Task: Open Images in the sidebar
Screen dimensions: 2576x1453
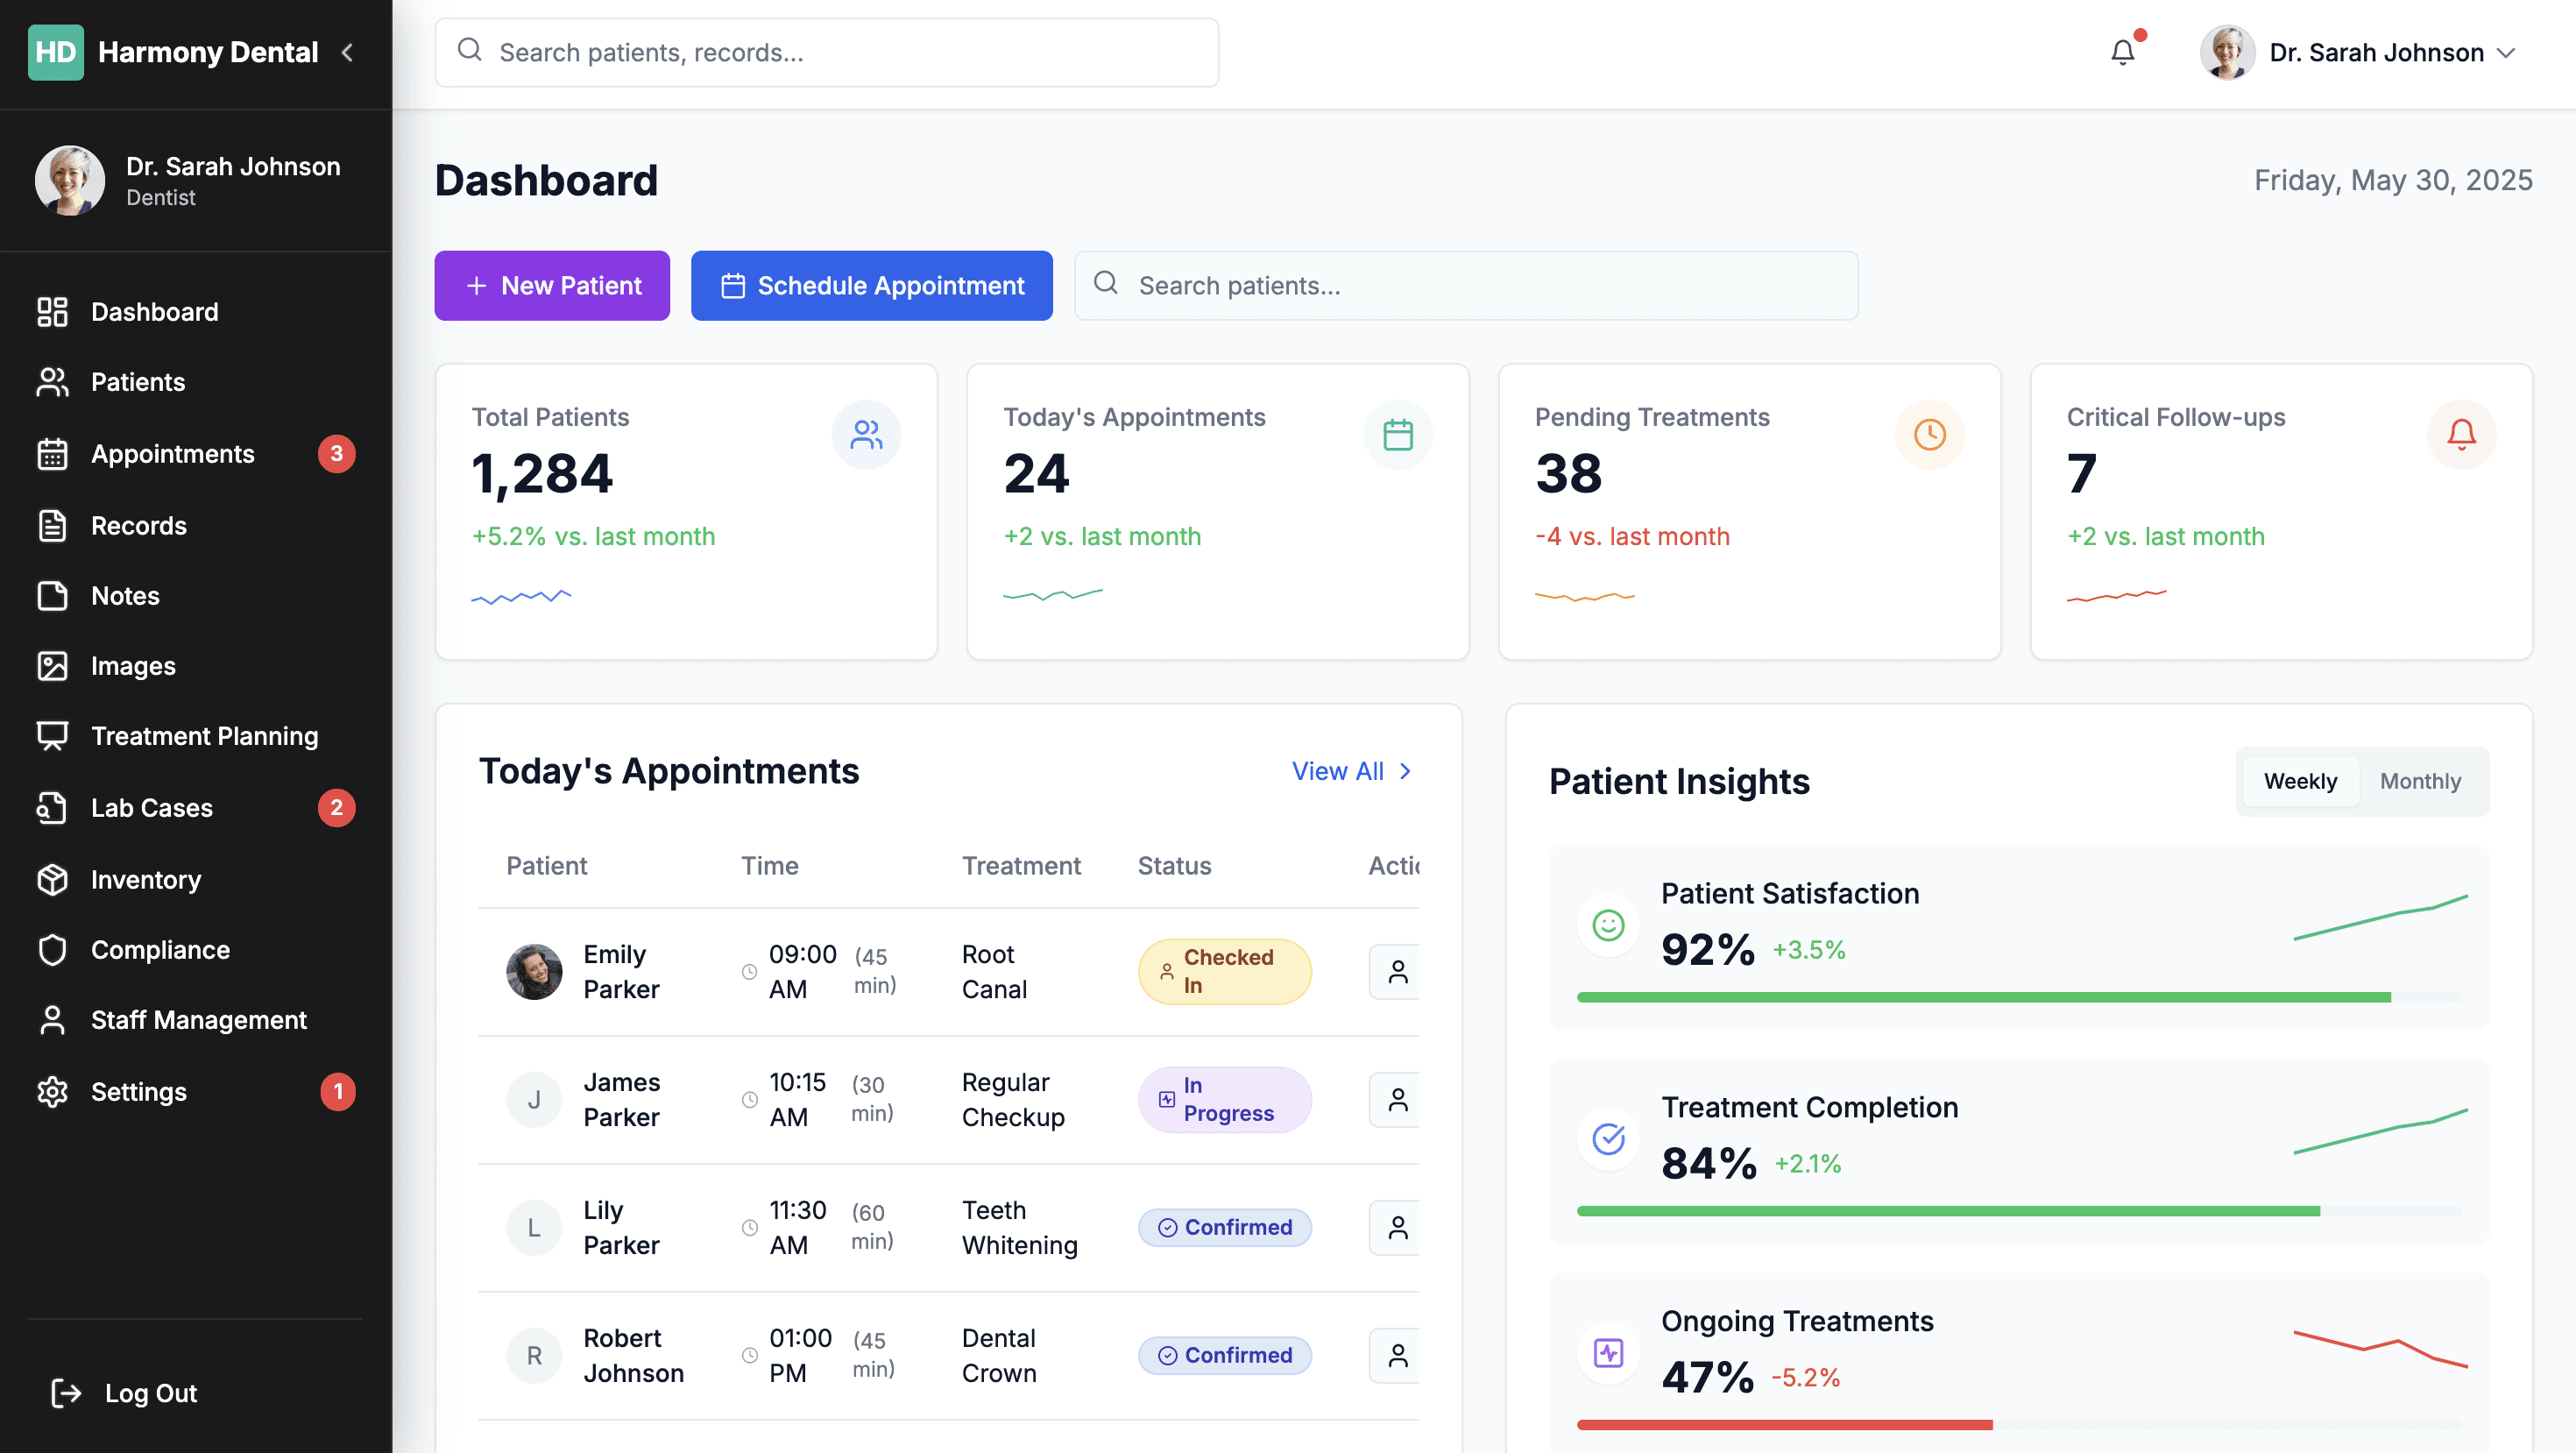Action: (x=196, y=666)
